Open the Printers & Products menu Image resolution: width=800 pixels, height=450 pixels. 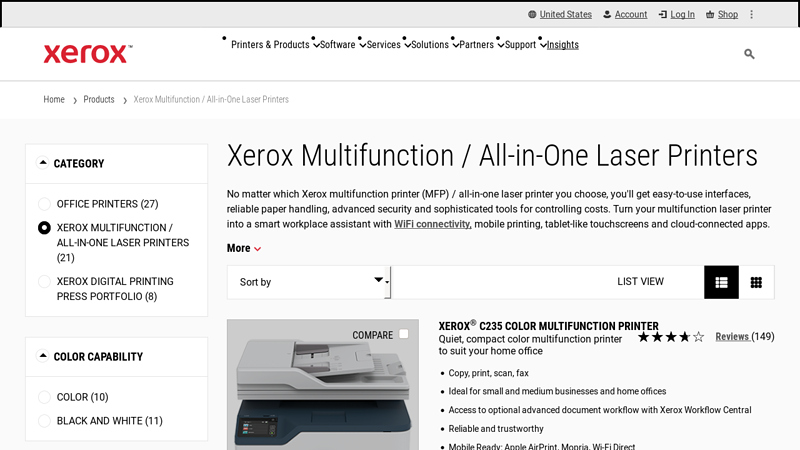pos(270,45)
